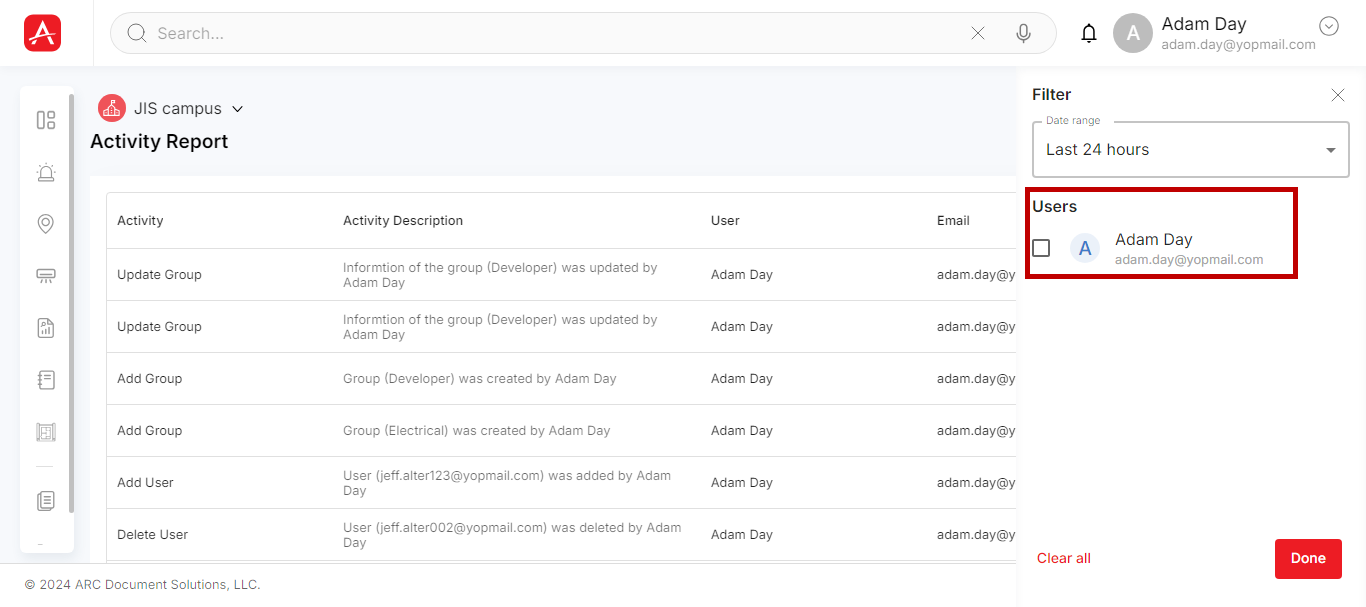Click the sidebar vertical scrollbar
The image size is (1366, 607).
[71, 300]
